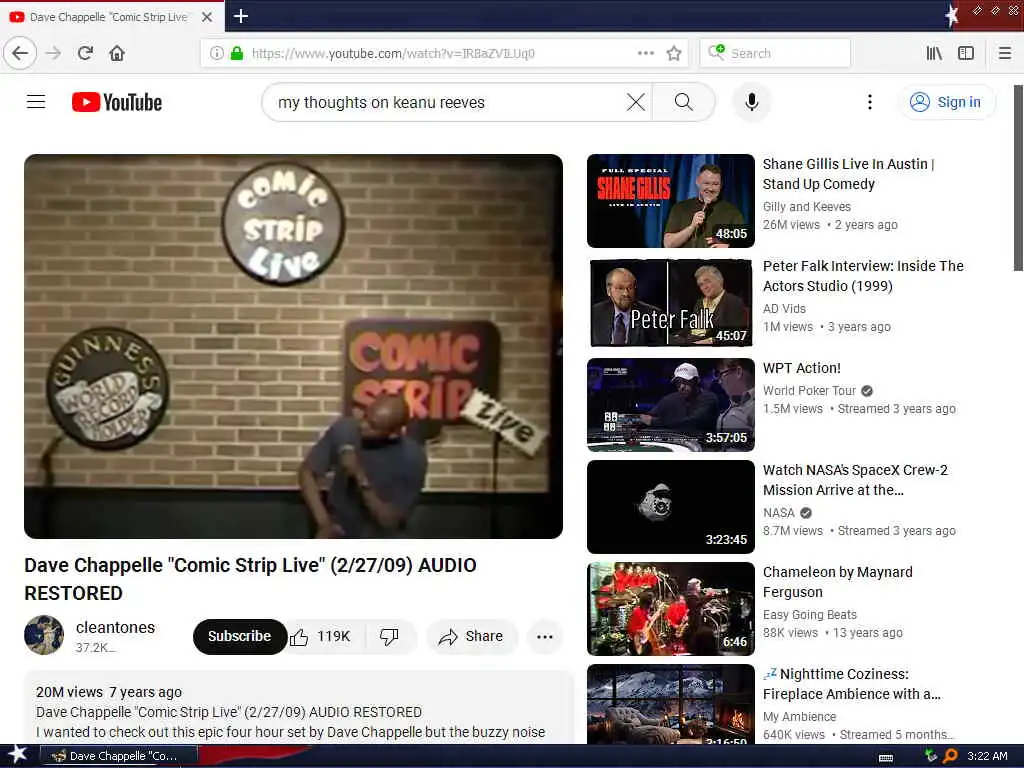
Task: Close the Dave Chappelle tab
Action: click(x=207, y=17)
